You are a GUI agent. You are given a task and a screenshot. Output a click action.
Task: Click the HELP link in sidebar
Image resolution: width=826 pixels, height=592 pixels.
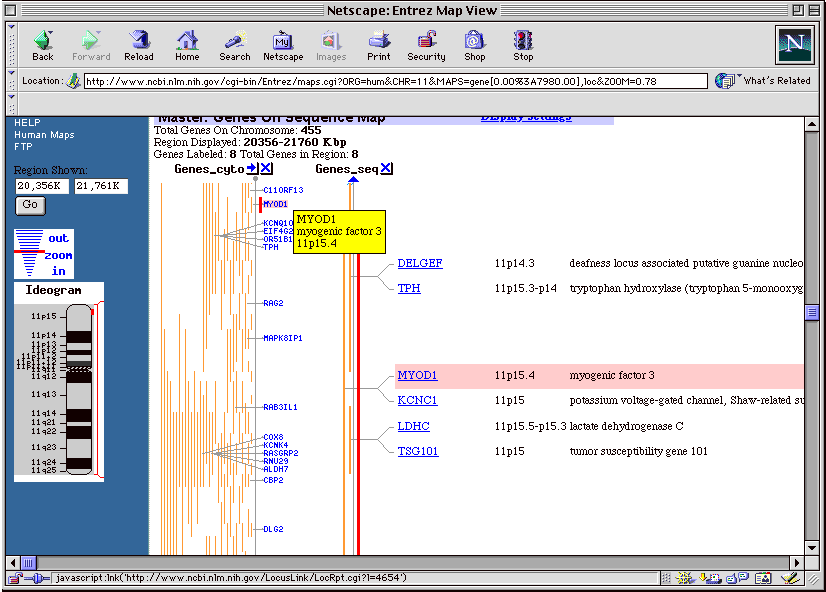[x=27, y=123]
